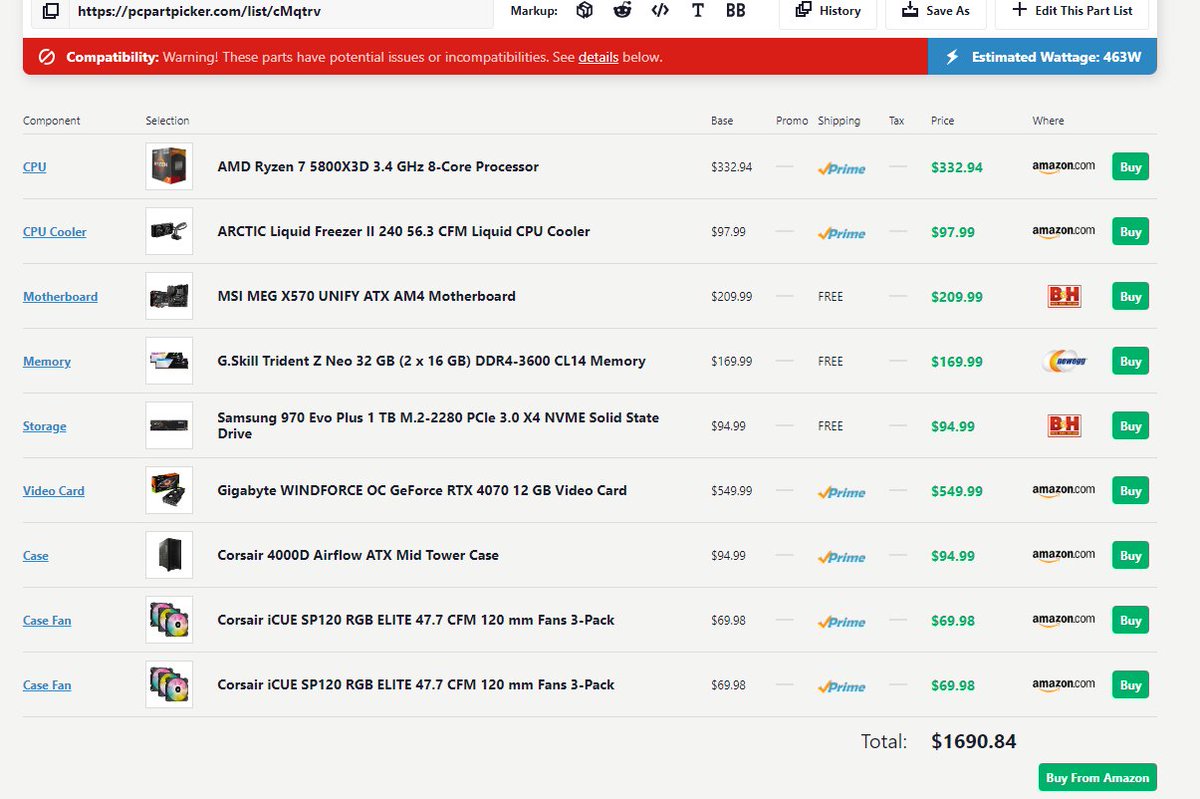The width and height of the screenshot is (1200, 799).
Task: Click the Corsair 4000D case thumbnail
Action: coord(169,555)
